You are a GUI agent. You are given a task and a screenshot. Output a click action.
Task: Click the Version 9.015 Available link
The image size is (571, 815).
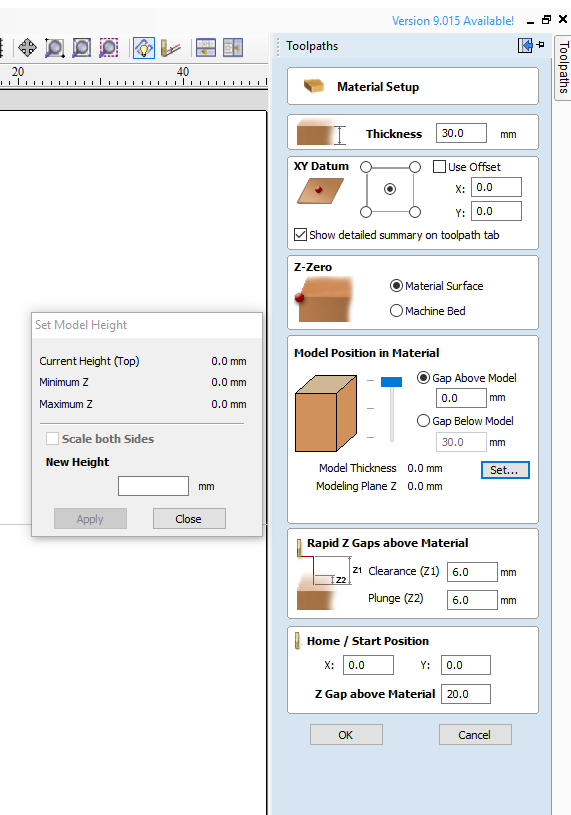point(453,21)
